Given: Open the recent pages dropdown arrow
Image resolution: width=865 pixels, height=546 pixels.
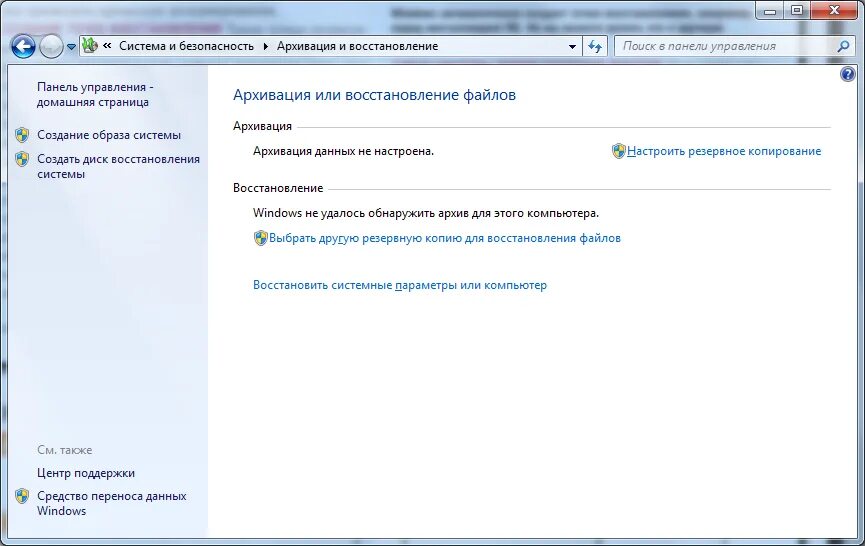Looking at the screenshot, I should point(71,47).
